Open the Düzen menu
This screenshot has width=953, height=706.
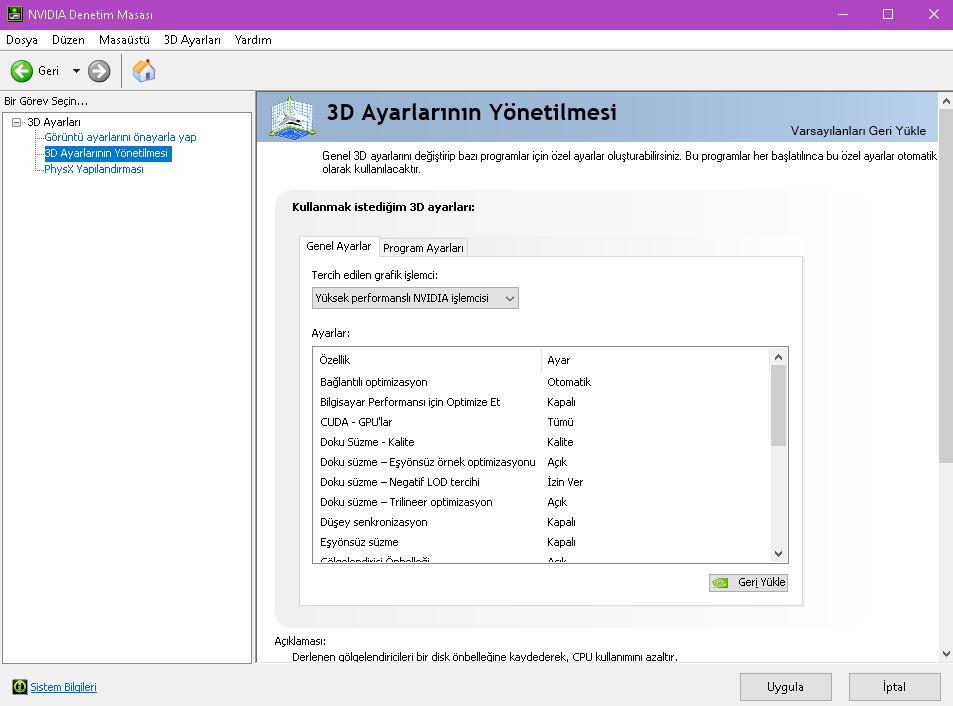click(68, 40)
